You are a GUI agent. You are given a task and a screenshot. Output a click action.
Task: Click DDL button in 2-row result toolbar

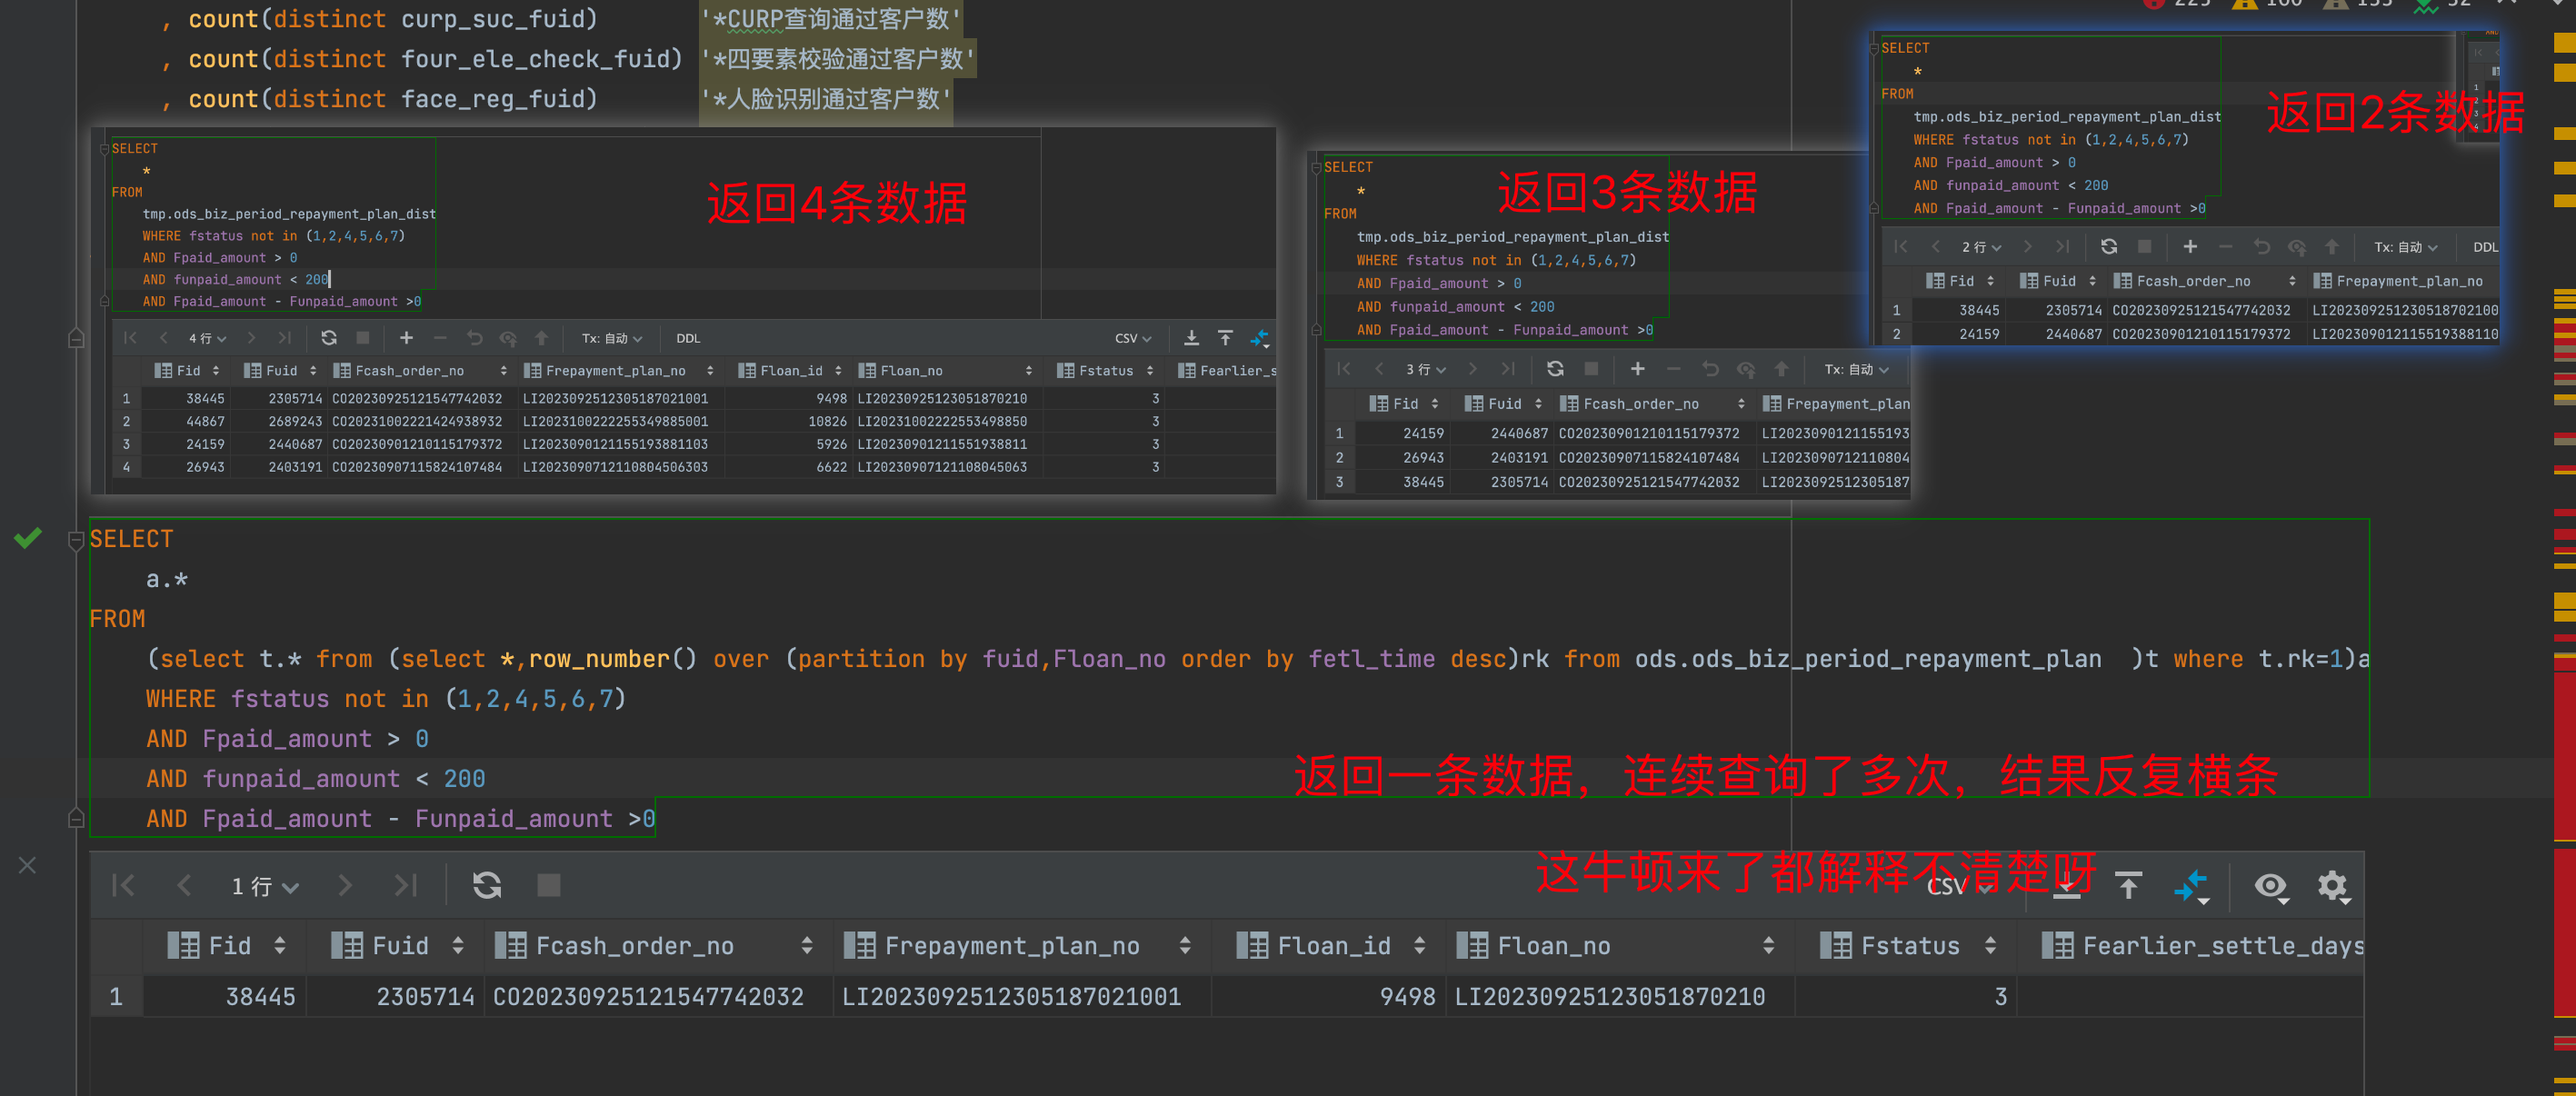2485,246
